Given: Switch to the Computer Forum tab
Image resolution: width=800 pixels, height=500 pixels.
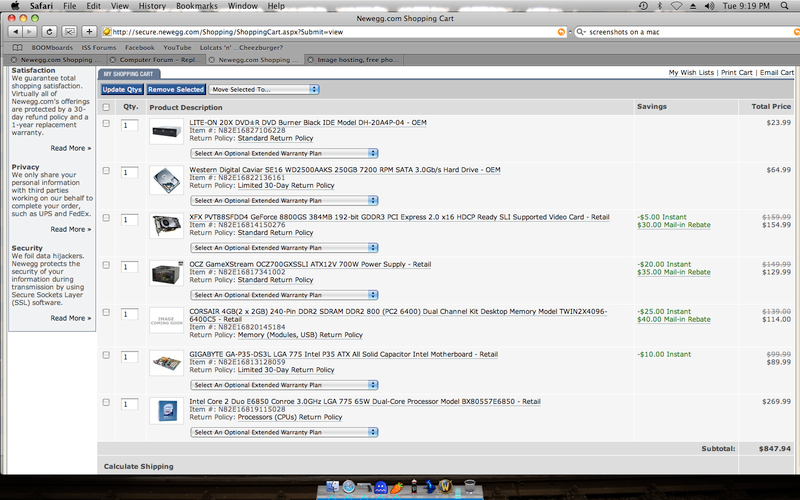Looking at the screenshot, I should coord(156,60).
